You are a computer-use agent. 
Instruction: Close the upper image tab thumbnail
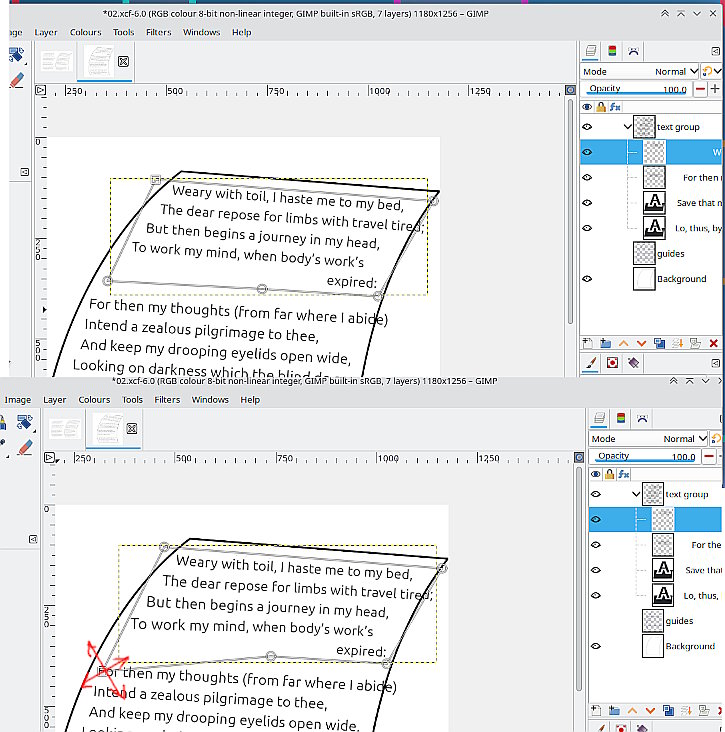[123, 62]
